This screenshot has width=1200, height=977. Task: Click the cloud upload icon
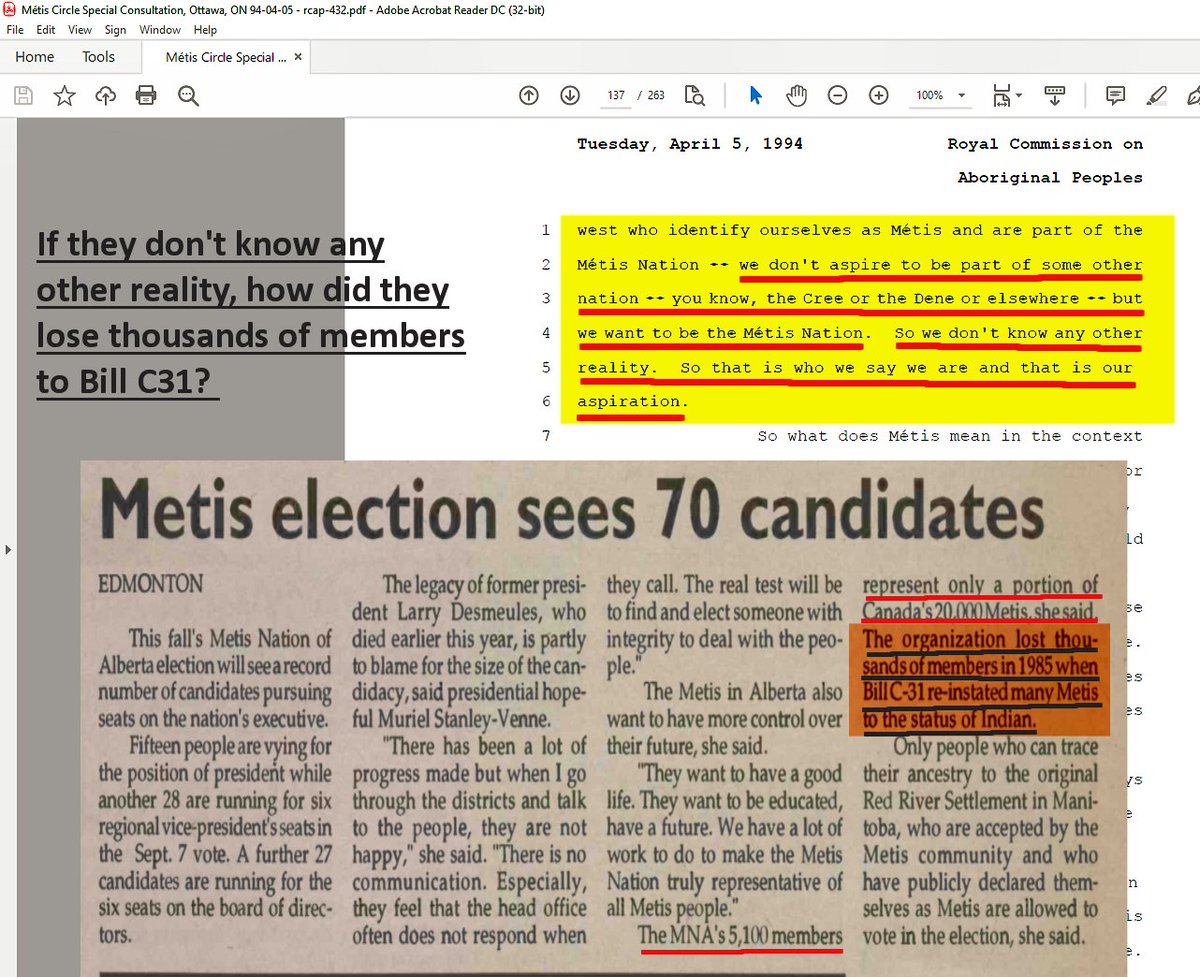pyautogui.click(x=105, y=96)
